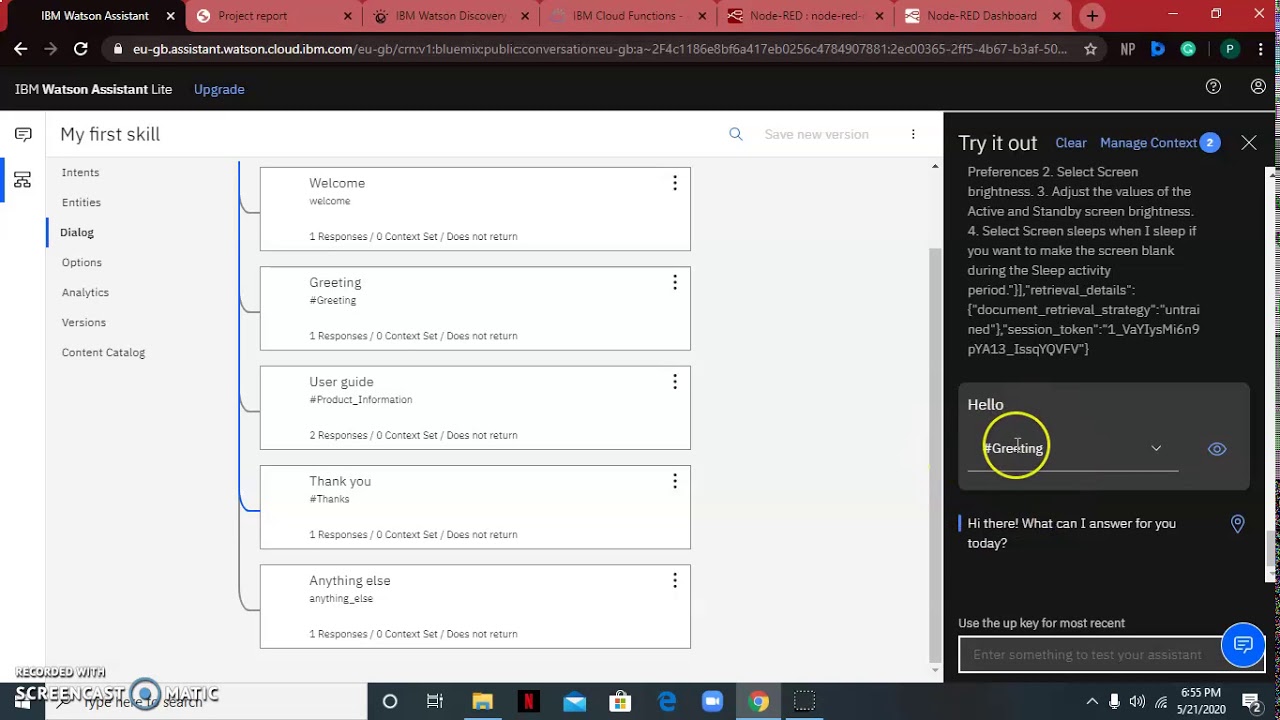
Task: Open the User guide node options menu
Action: [x=675, y=382]
